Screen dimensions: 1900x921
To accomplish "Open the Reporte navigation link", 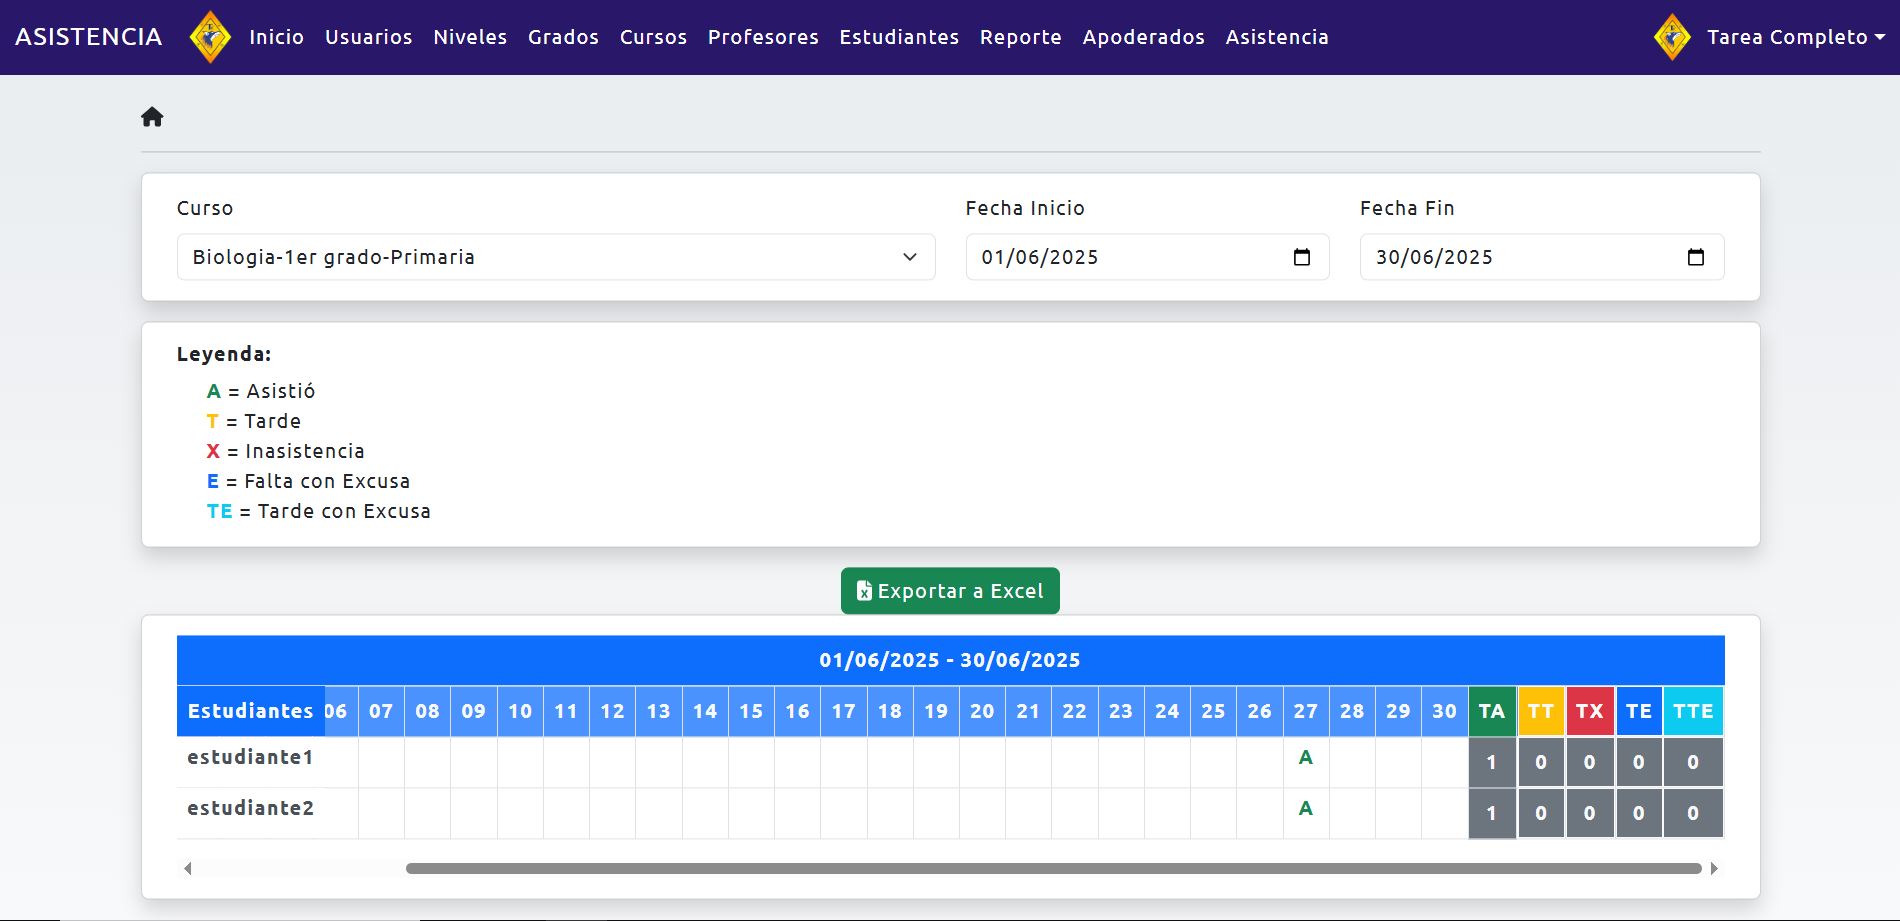I will pos(1020,37).
